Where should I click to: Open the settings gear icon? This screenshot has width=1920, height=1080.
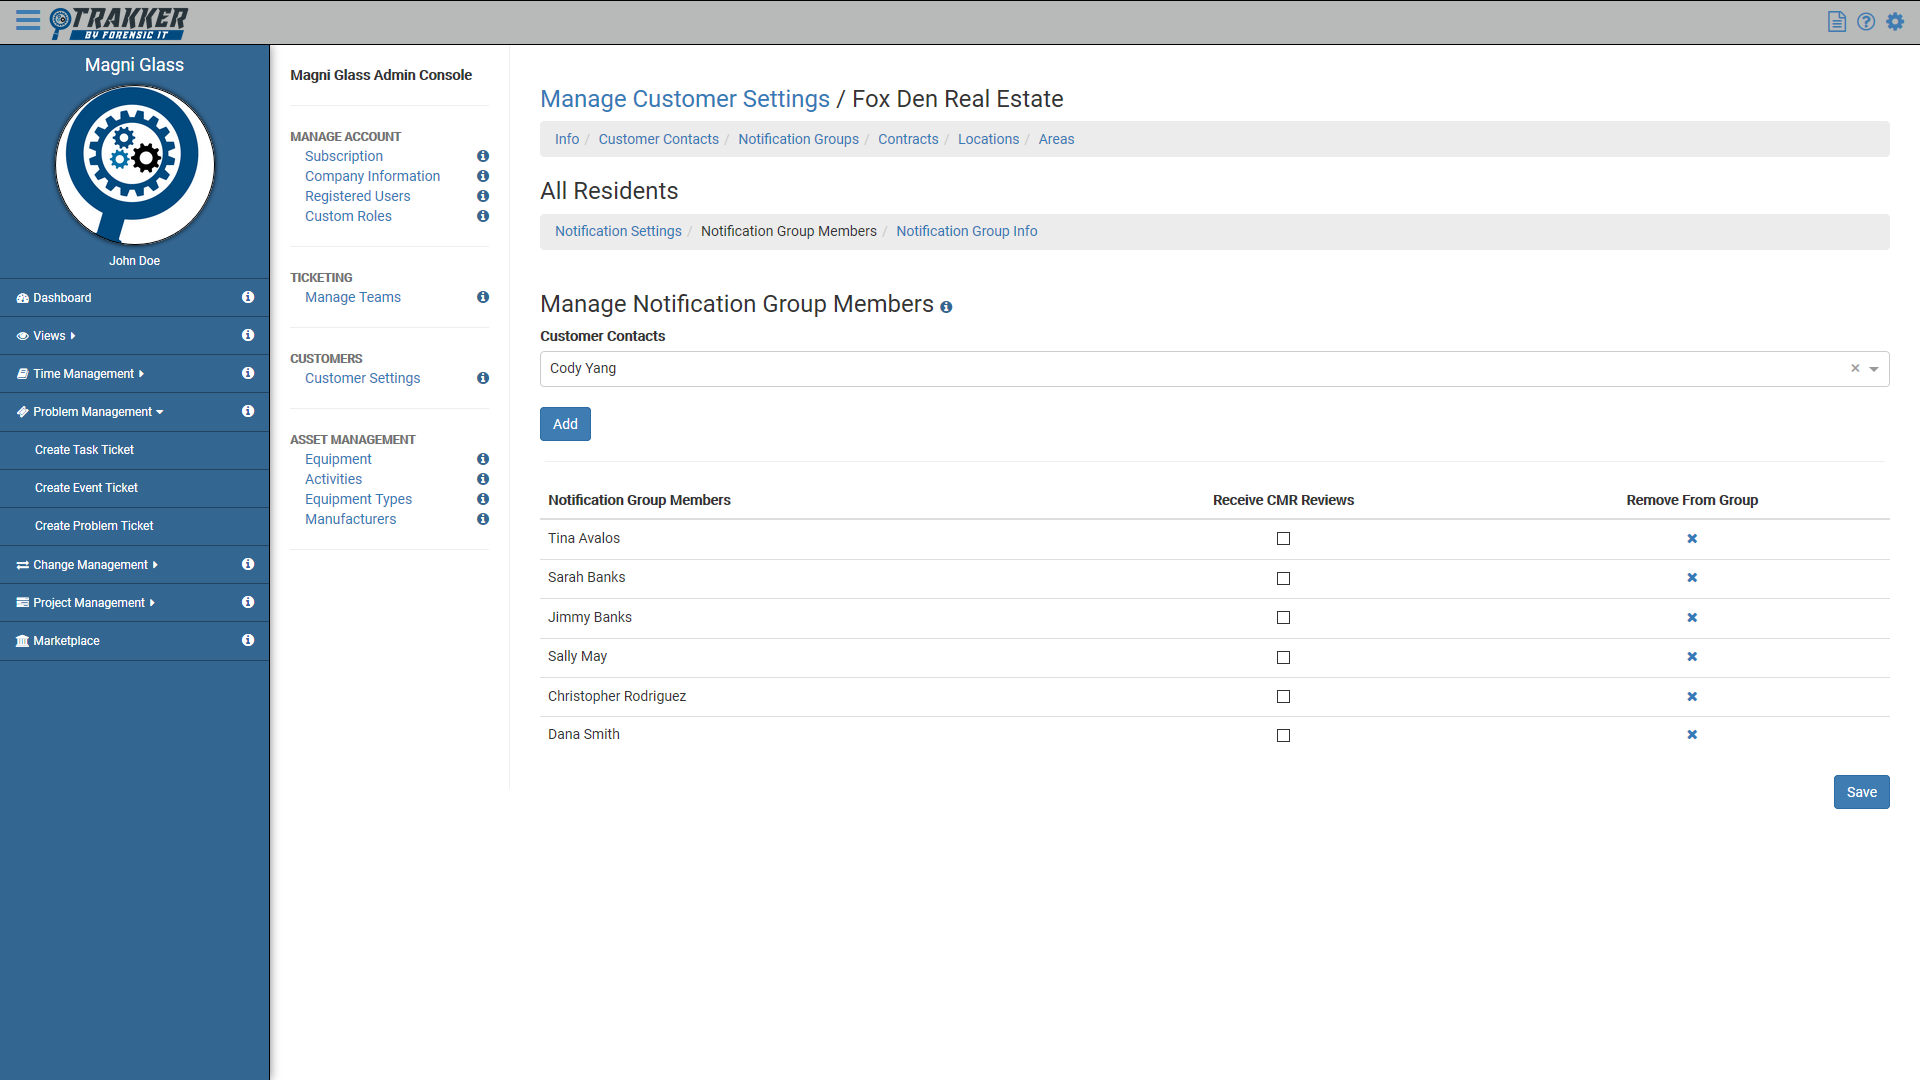pos(1895,22)
